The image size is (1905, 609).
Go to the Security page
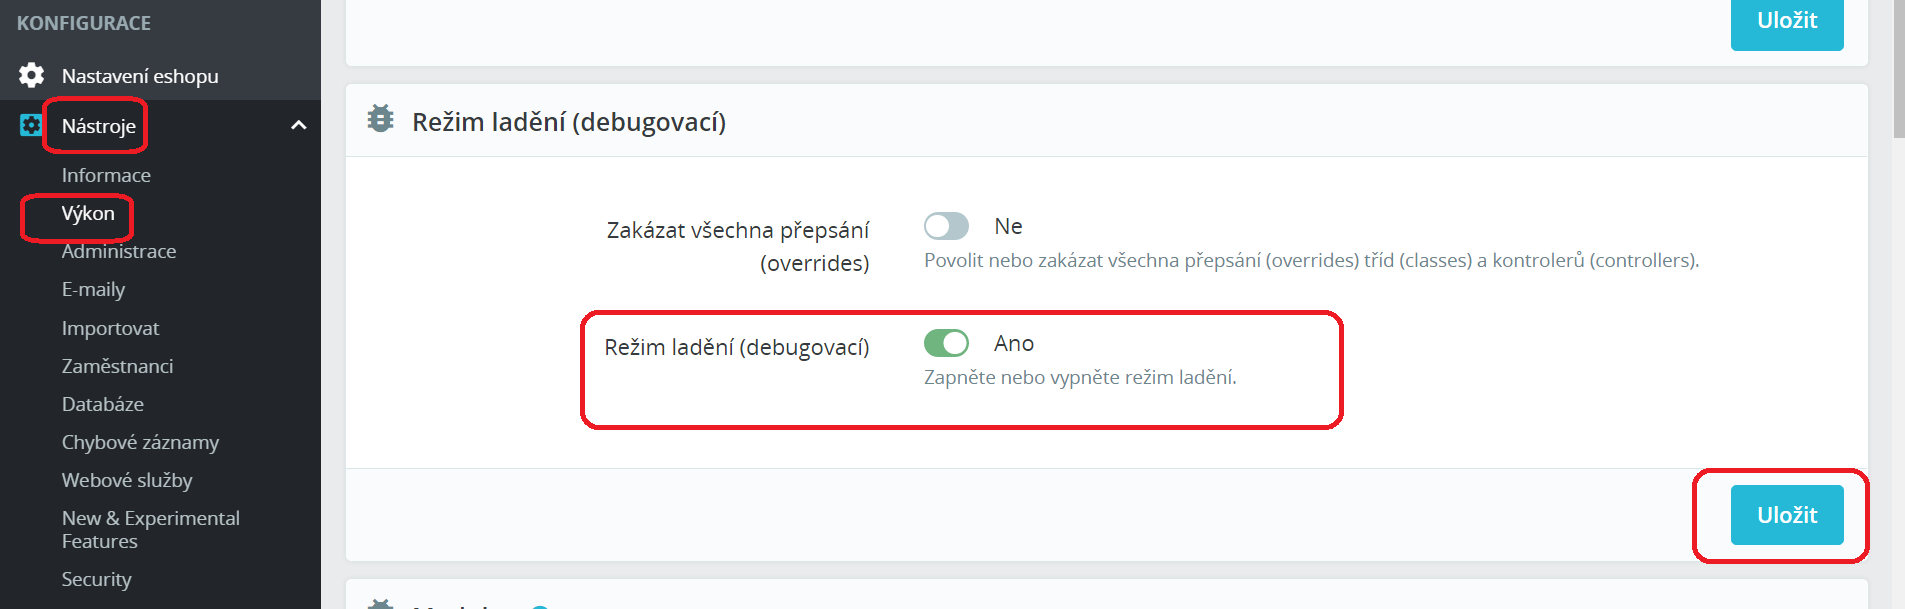(x=96, y=579)
